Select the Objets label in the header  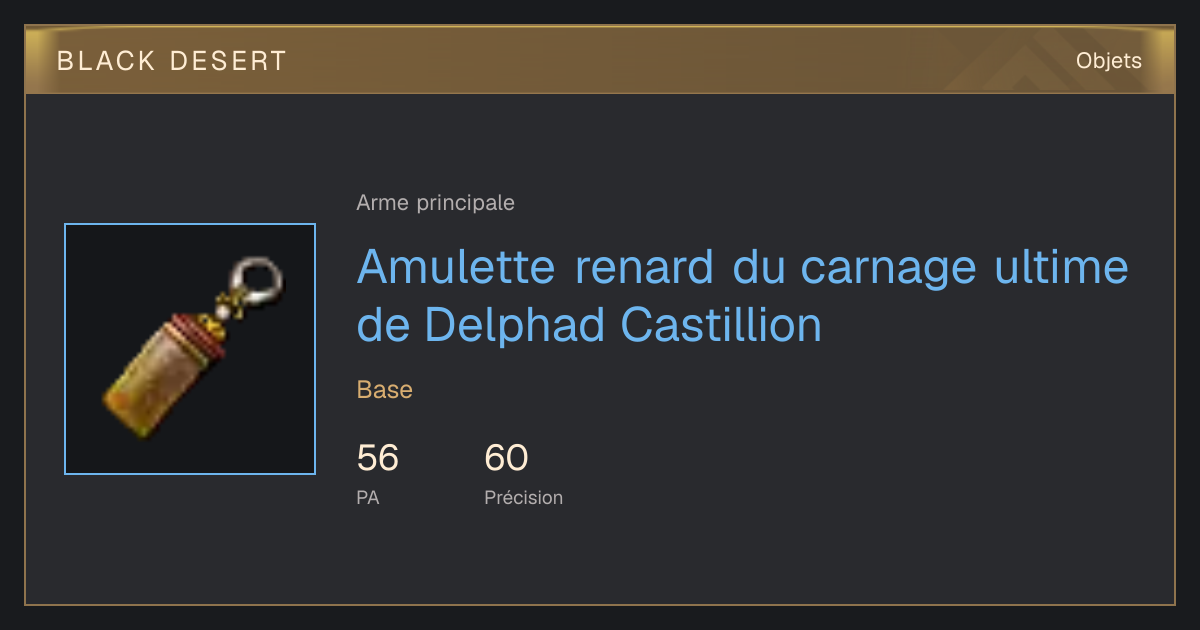[1108, 61]
